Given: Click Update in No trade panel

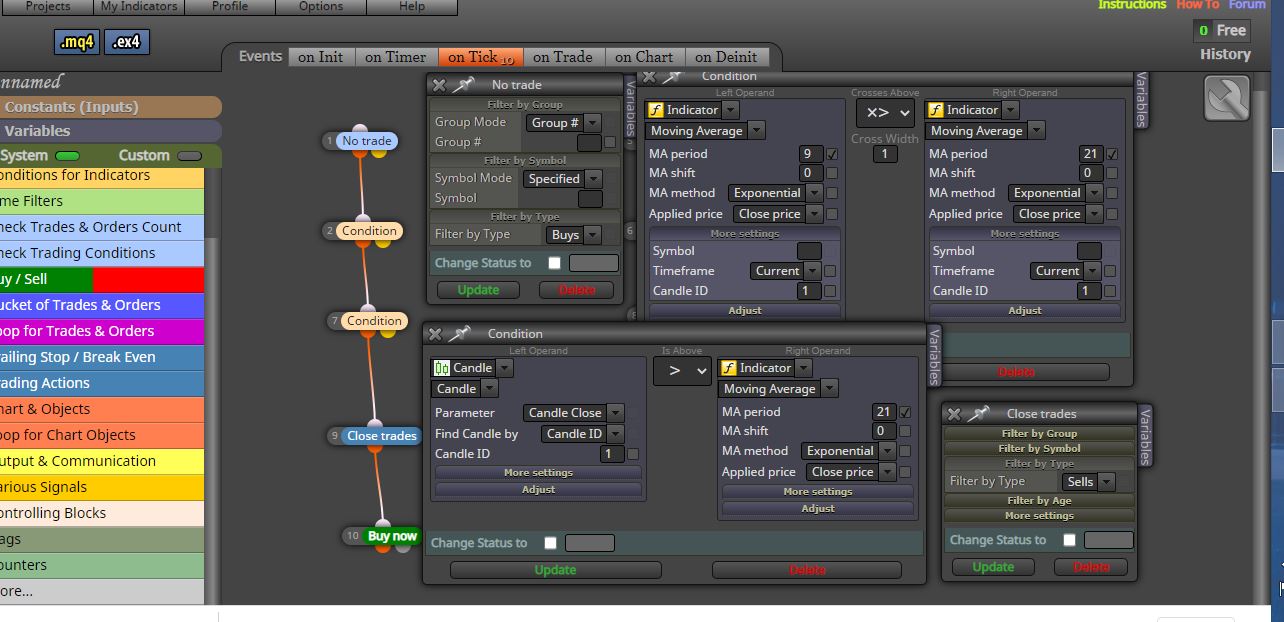Looking at the screenshot, I should pyautogui.click(x=478, y=290).
